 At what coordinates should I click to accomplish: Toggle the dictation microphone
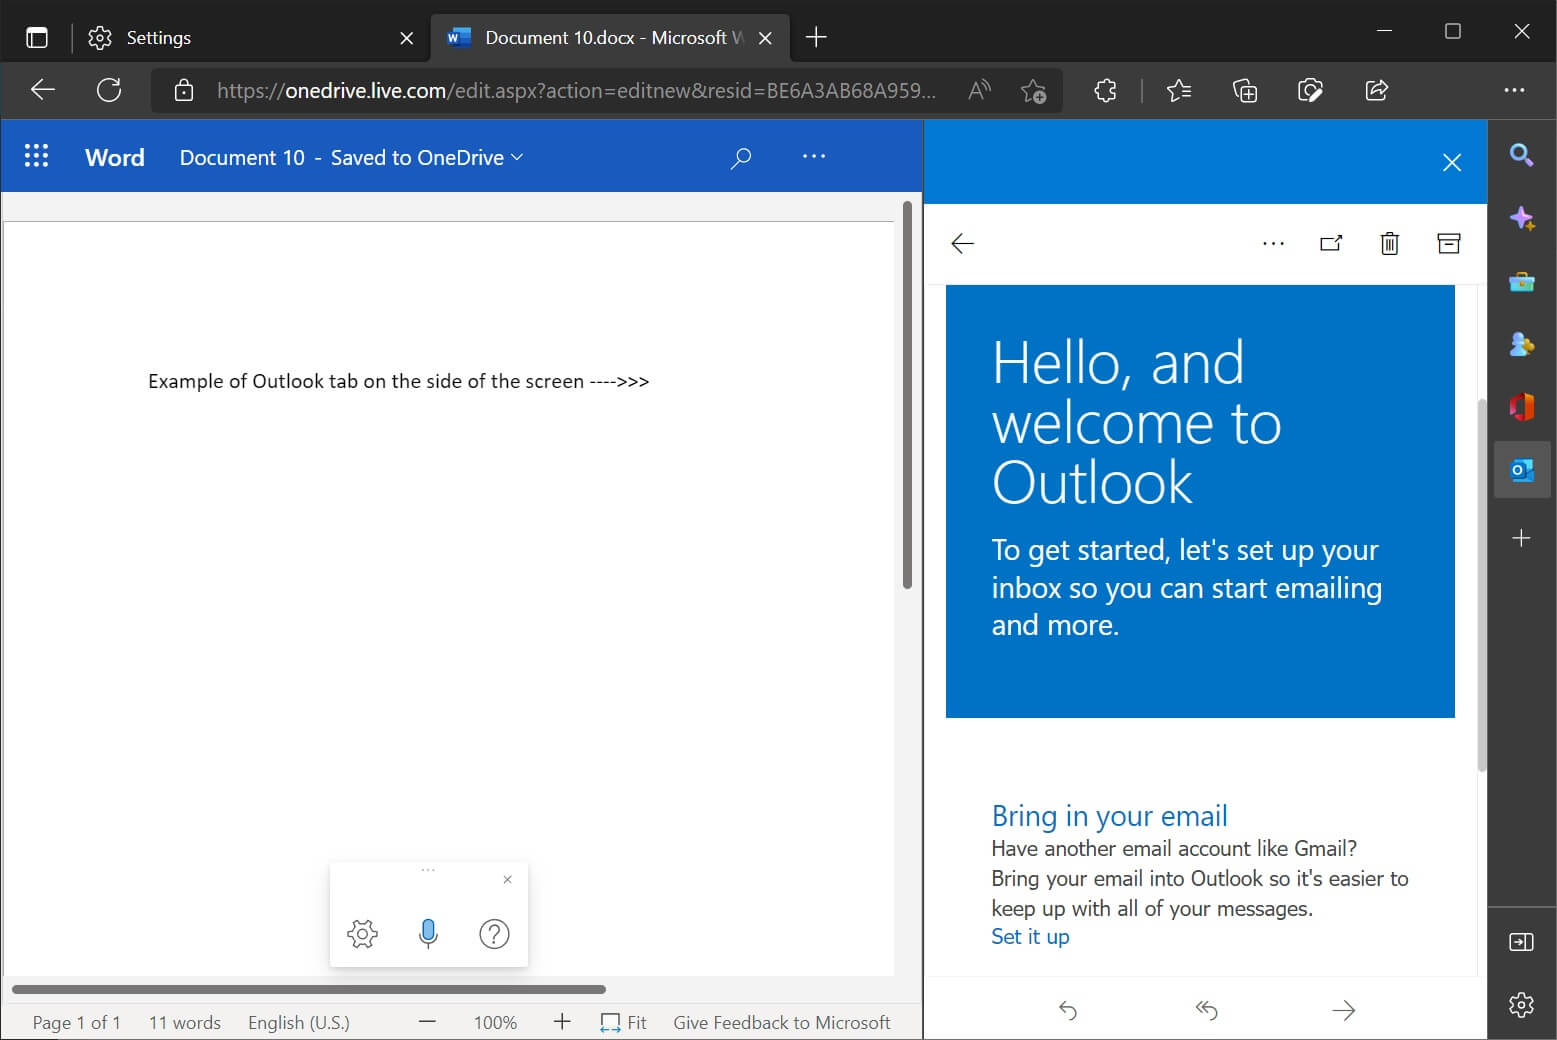pyautogui.click(x=428, y=934)
